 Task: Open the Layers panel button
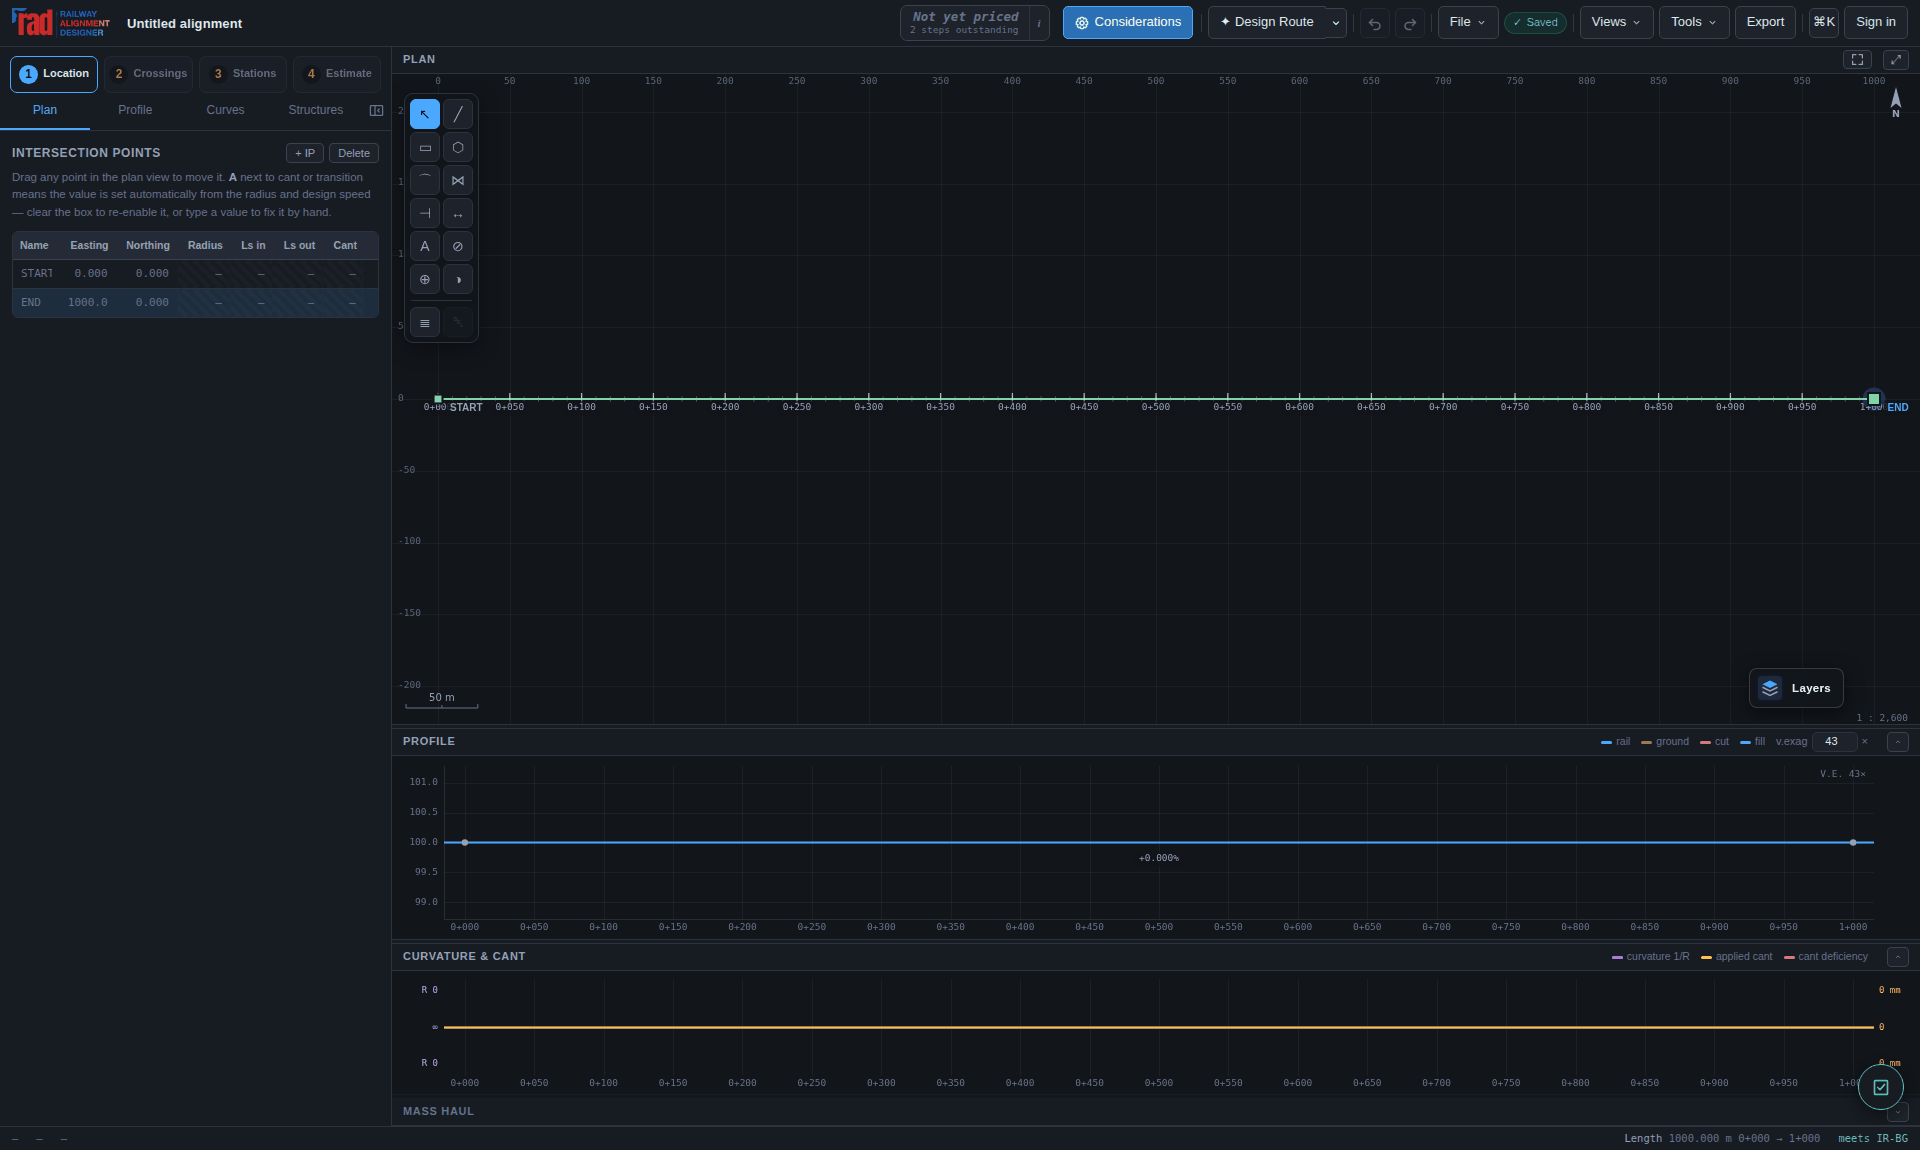[x=1796, y=688]
